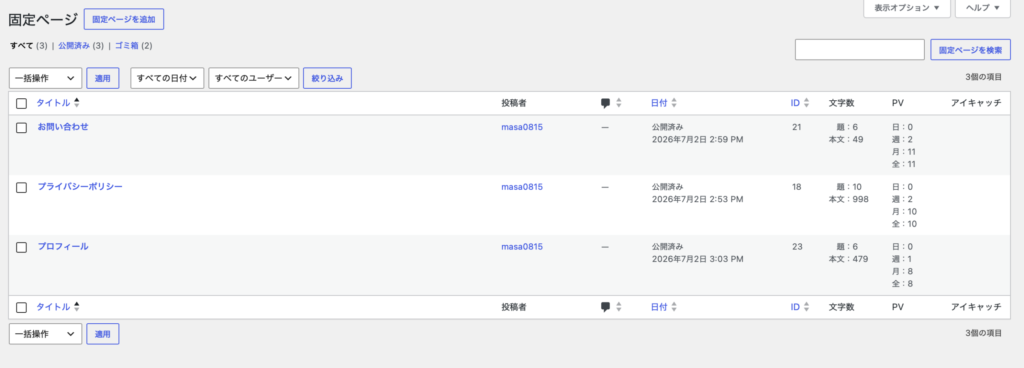The image size is (1024, 368).
Task: Click footer ID sort arrows
Action: (807, 307)
